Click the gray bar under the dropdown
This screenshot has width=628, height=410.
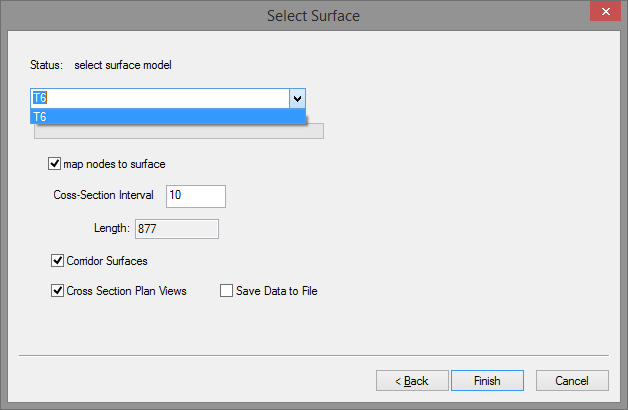coord(179,132)
